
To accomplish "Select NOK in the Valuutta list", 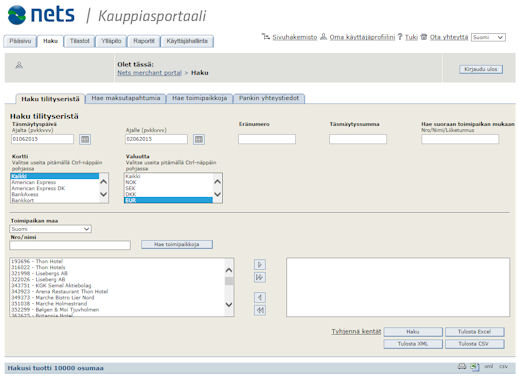I will tap(168, 182).
